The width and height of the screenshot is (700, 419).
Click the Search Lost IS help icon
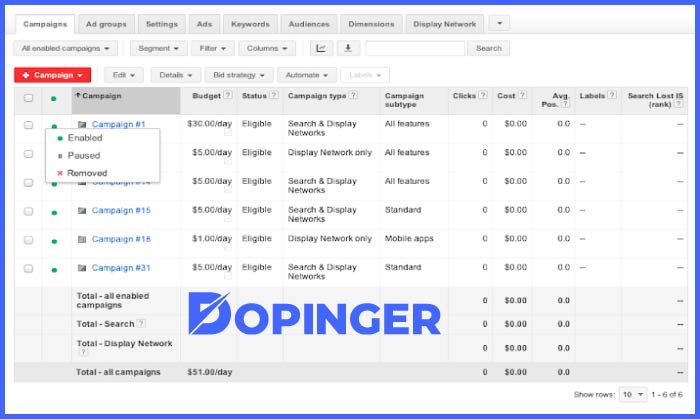(x=679, y=104)
